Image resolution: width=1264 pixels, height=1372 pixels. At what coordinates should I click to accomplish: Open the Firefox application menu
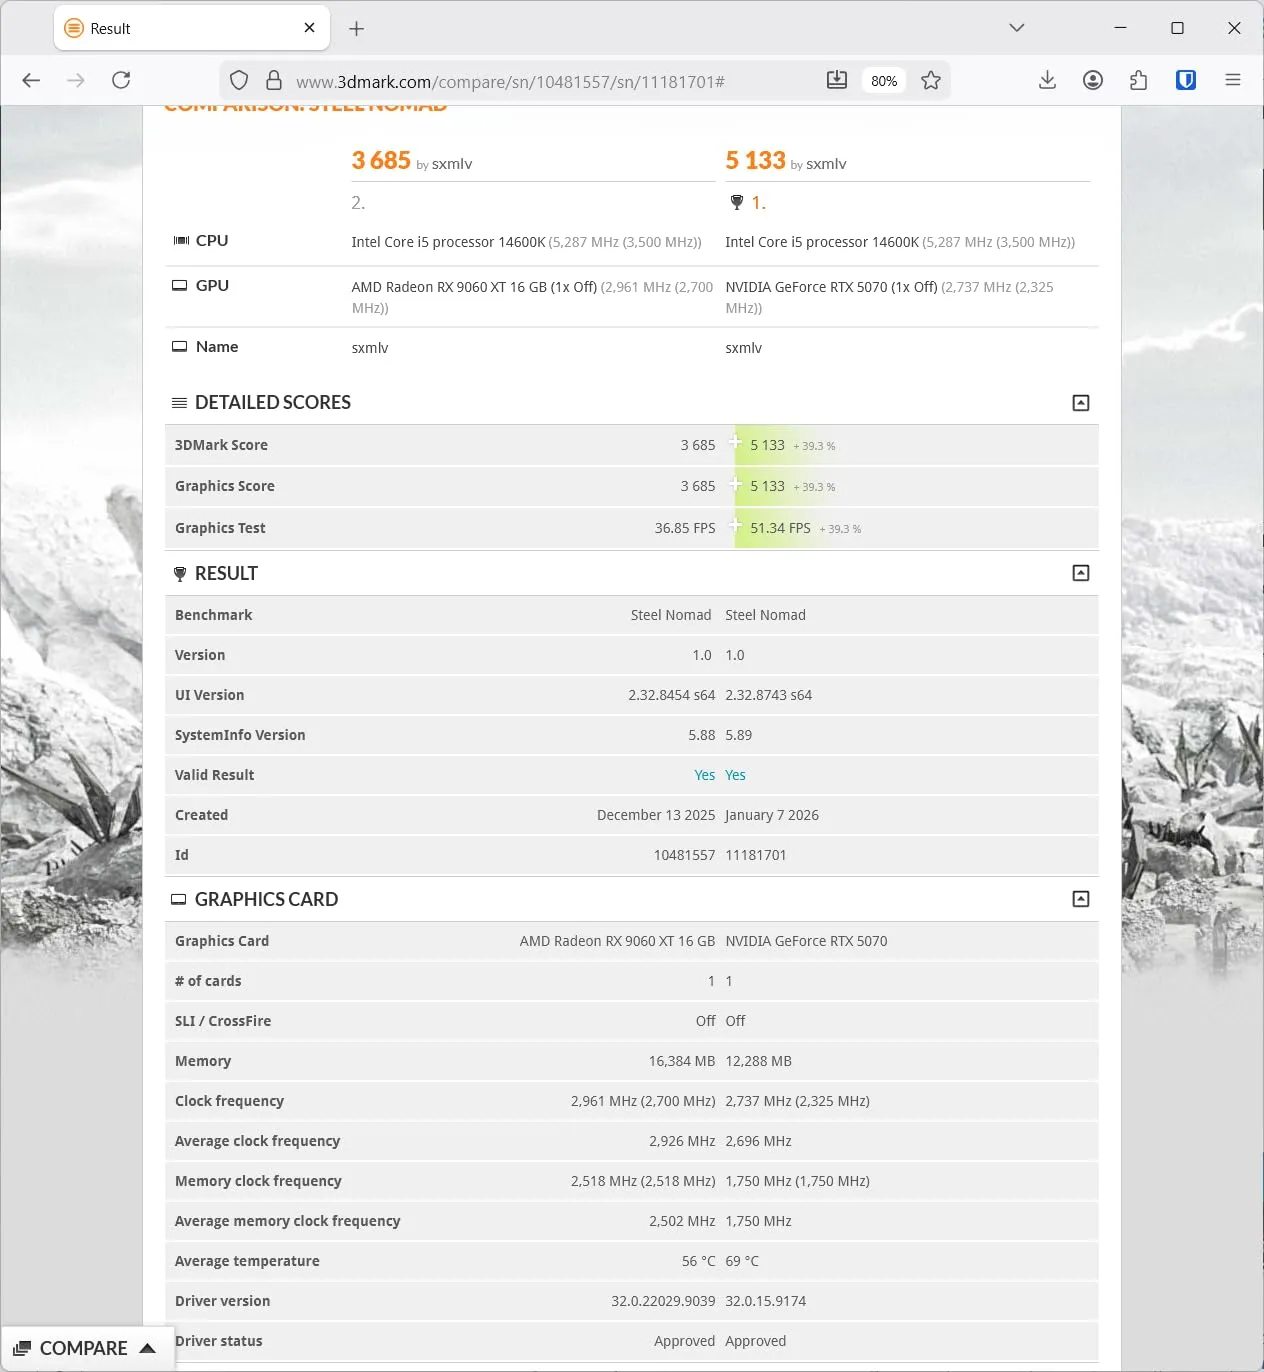1233,80
